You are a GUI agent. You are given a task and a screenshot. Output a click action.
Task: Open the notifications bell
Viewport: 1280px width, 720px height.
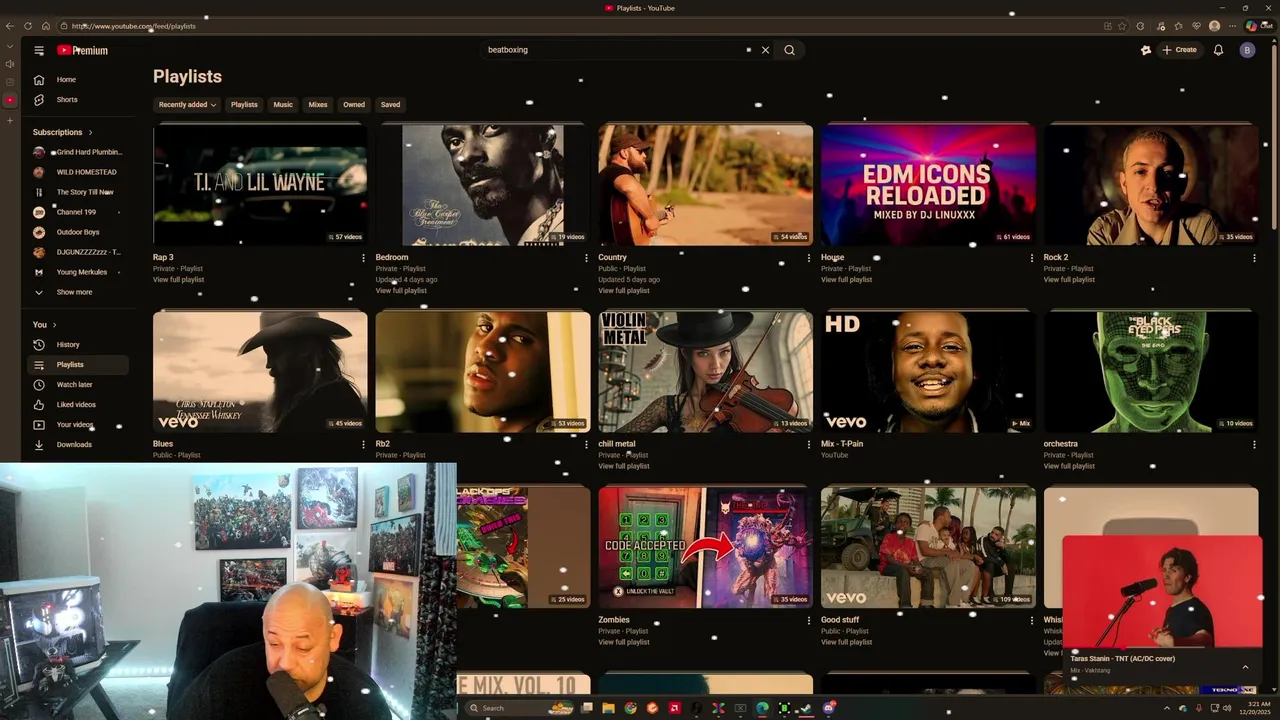pos(1218,50)
